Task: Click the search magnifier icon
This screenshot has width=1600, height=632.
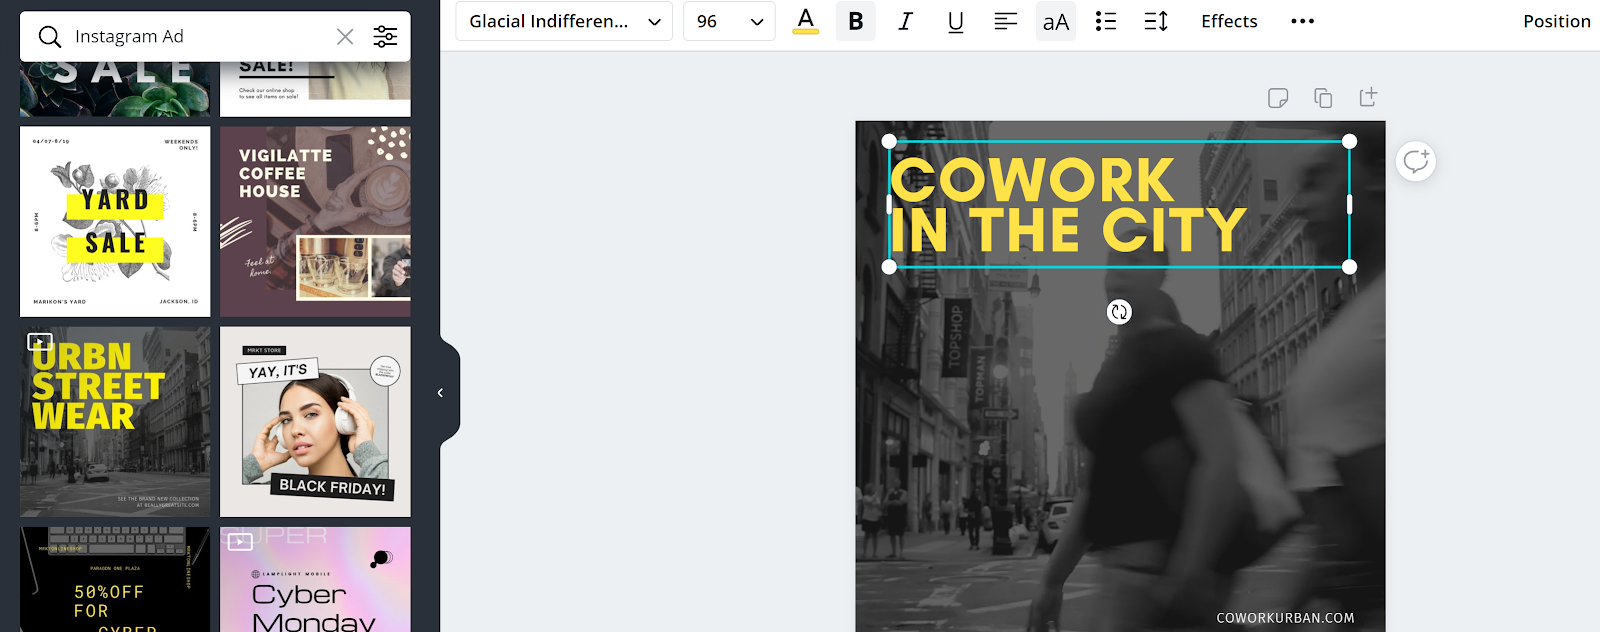Action: pyautogui.click(x=49, y=37)
